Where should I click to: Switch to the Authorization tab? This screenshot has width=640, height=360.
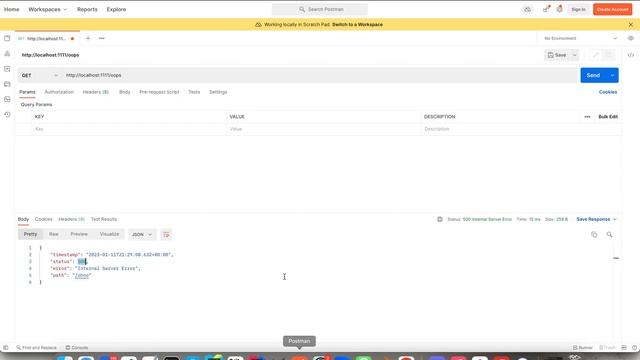click(59, 92)
